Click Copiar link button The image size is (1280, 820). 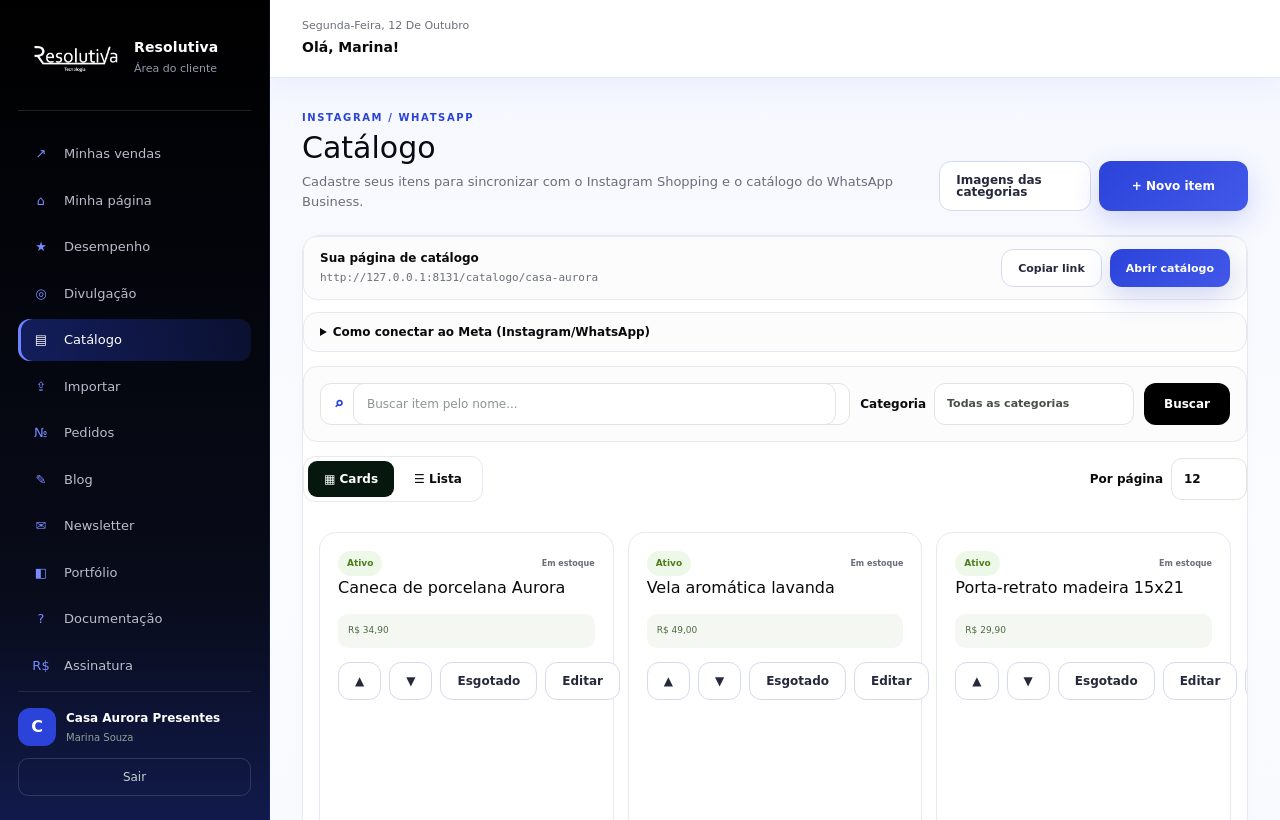click(x=1051, y=268)
